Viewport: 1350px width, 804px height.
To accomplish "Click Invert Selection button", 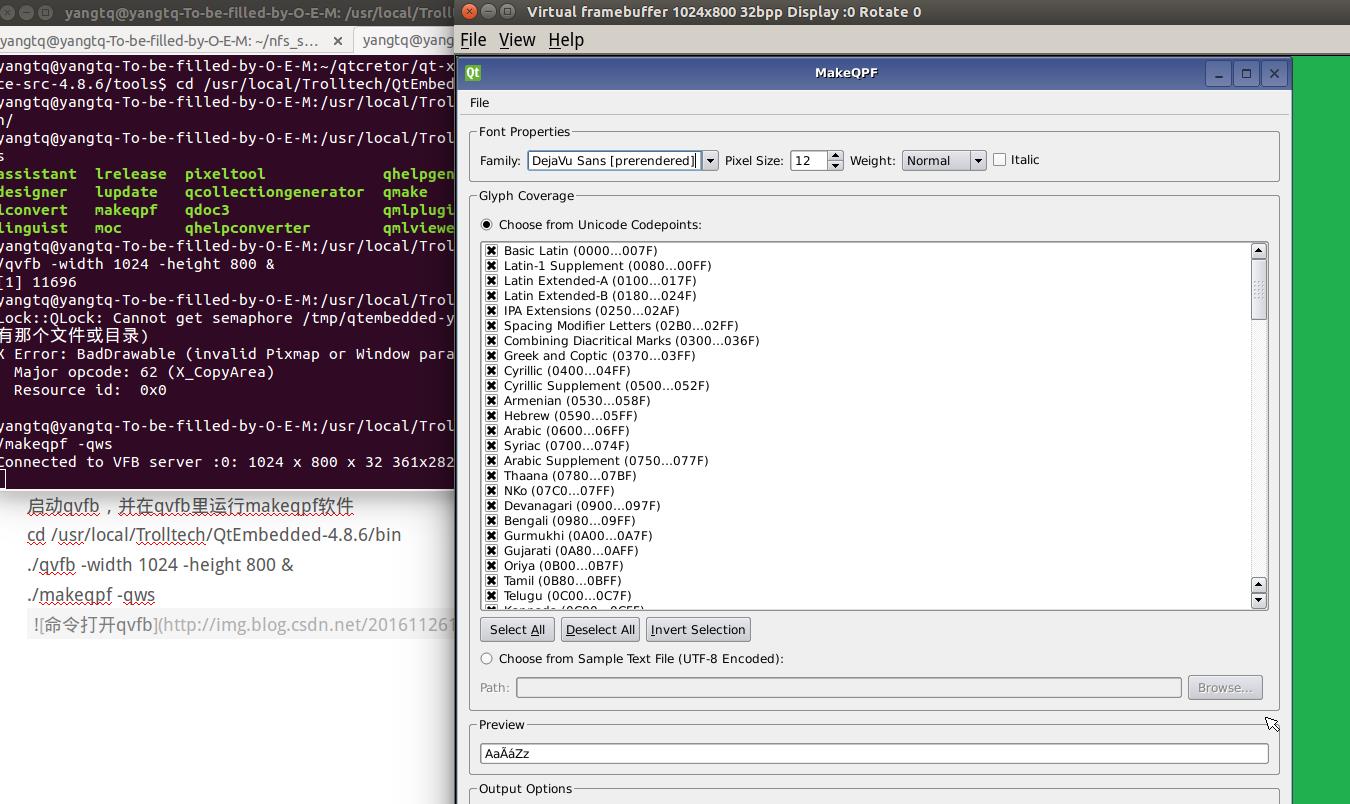I will pos(698,630).
